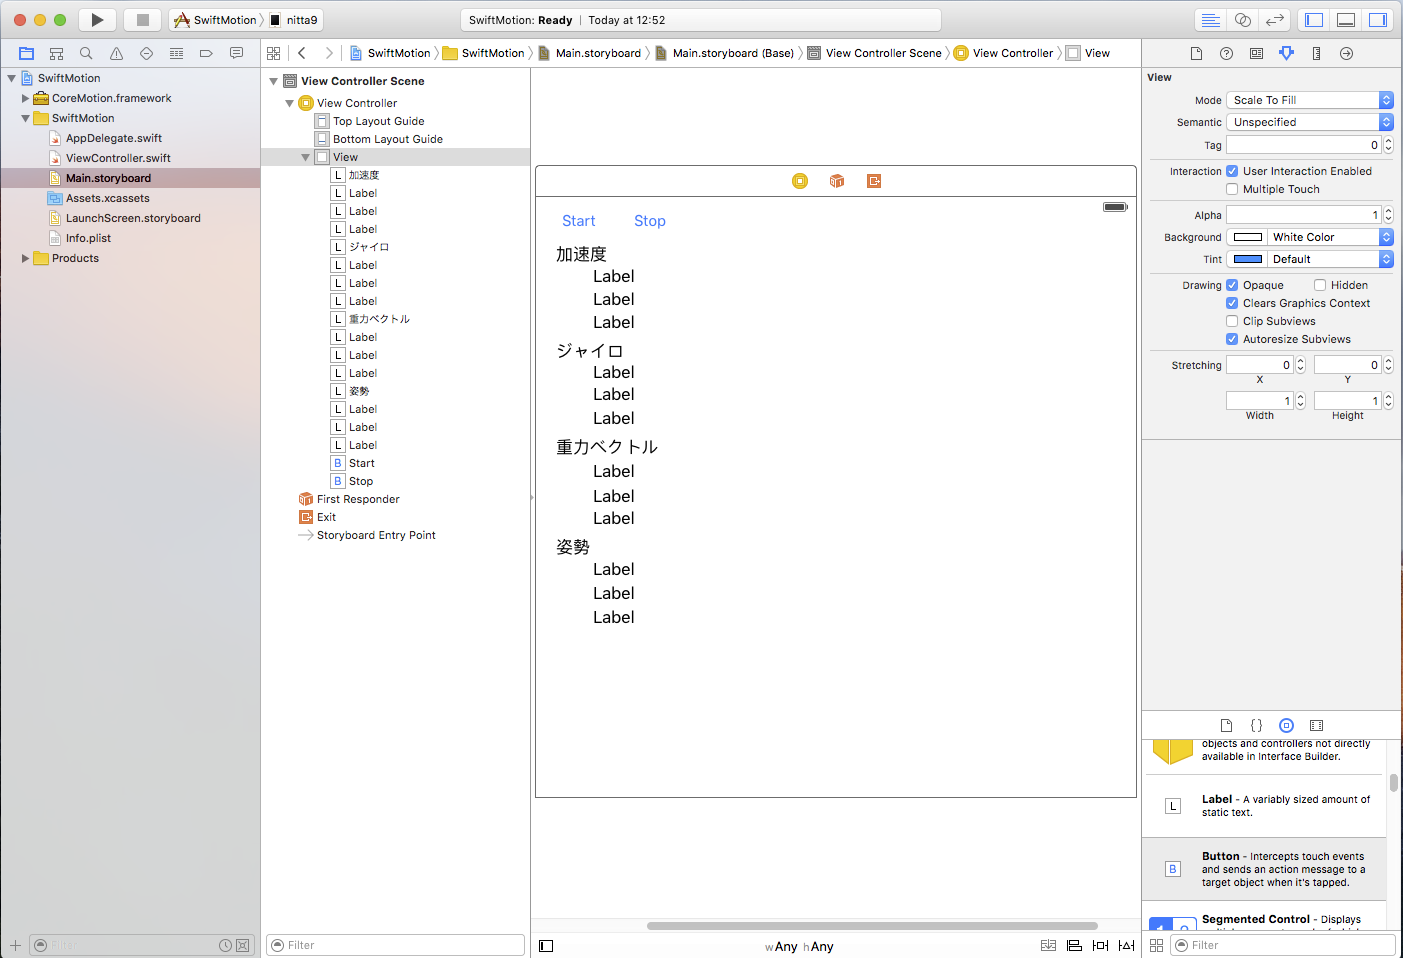Click the Start button on the canvas
This screenshot has width=1403, height=958.
[578, 221]
